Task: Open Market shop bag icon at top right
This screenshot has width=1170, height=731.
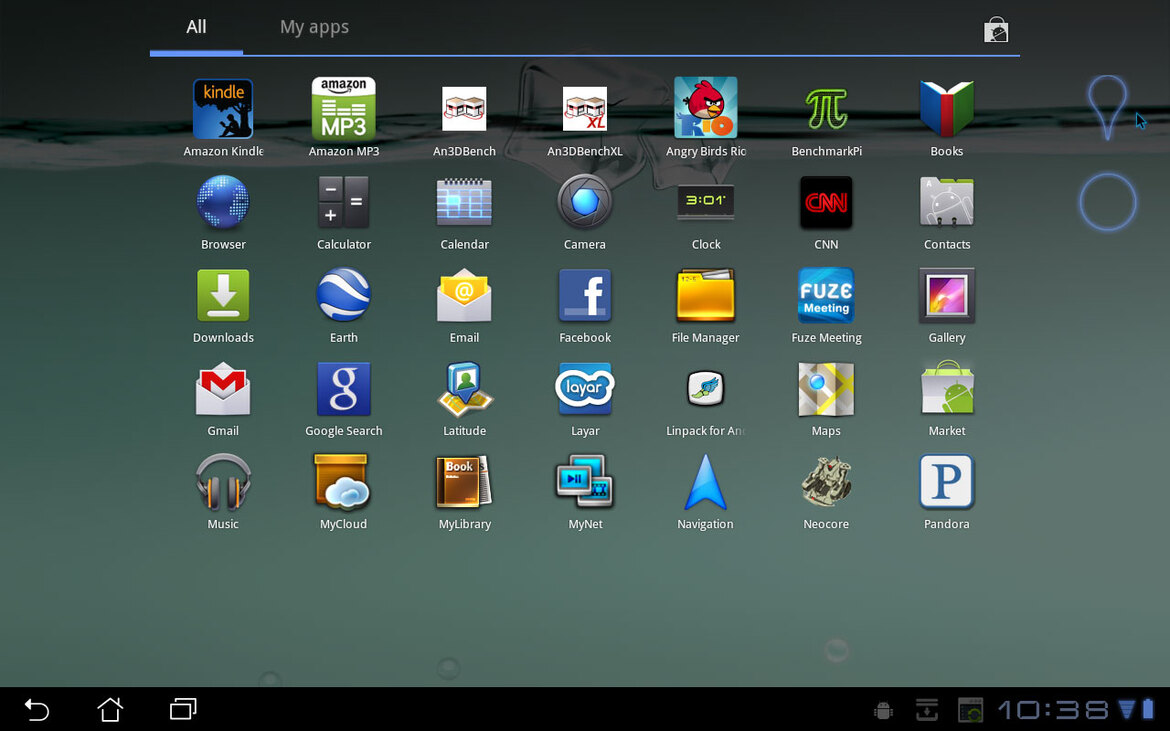Action: [x=996, y=30]
